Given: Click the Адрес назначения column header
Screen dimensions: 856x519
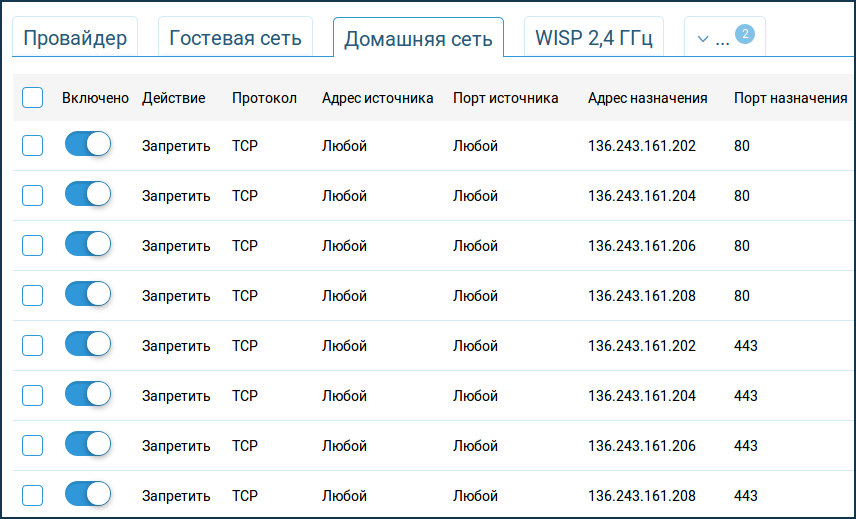Looking at the screenshot, I should pos(647,98).
